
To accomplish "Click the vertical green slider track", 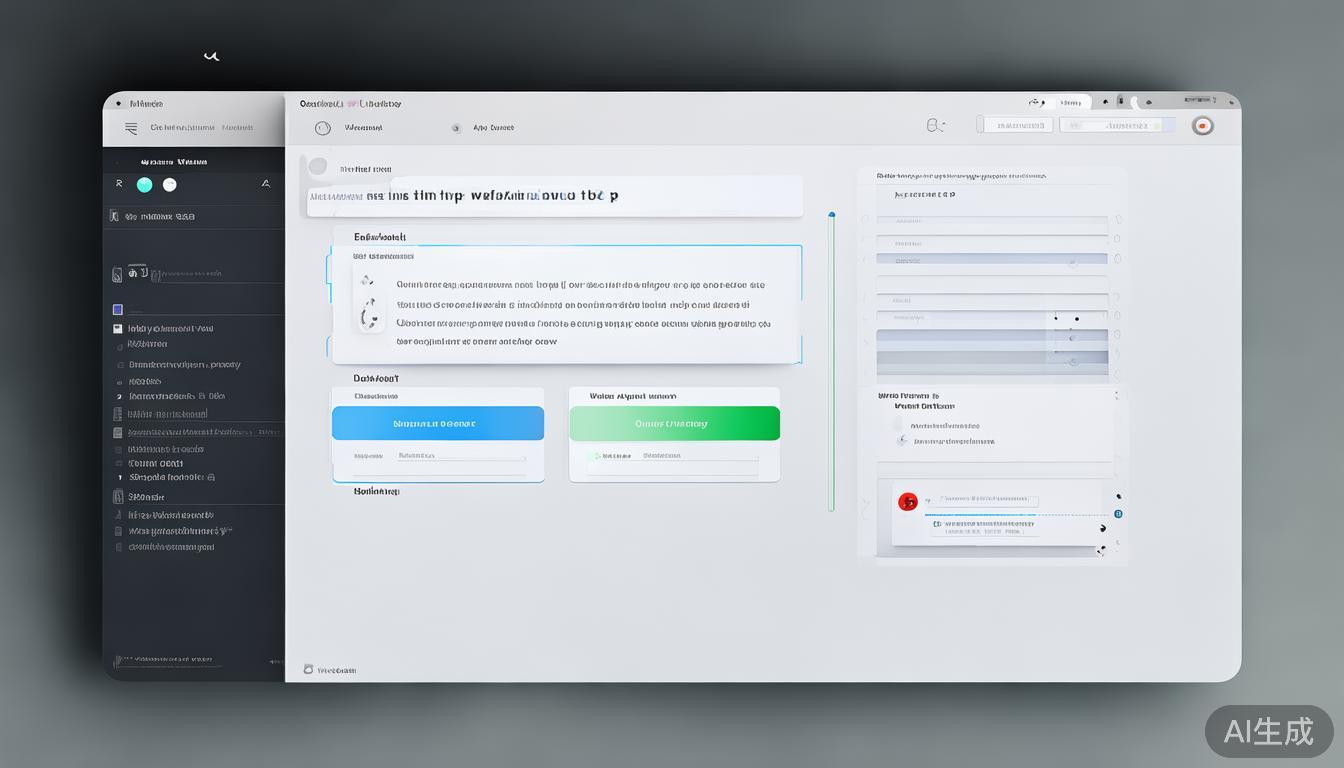I will click(831, 360).
